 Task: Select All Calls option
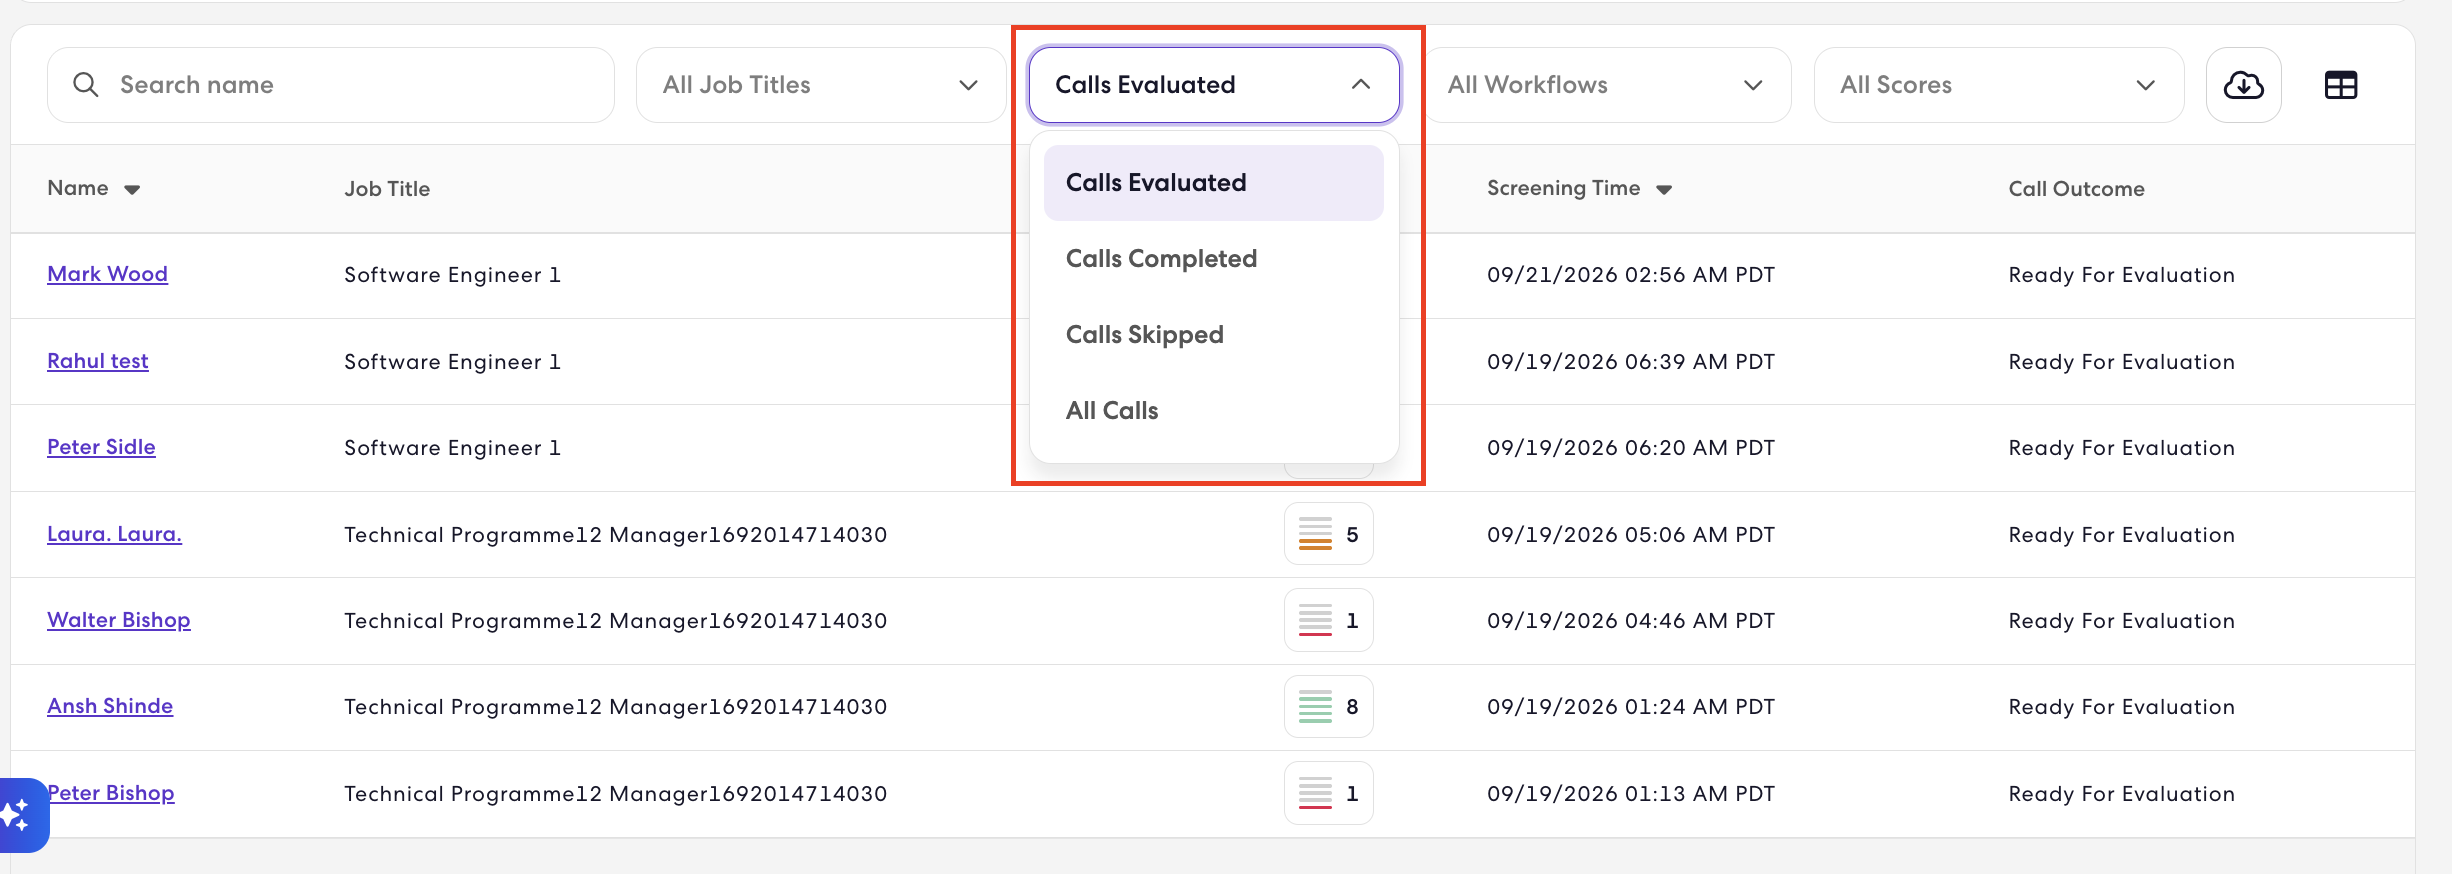click(x=1214, y=411)
